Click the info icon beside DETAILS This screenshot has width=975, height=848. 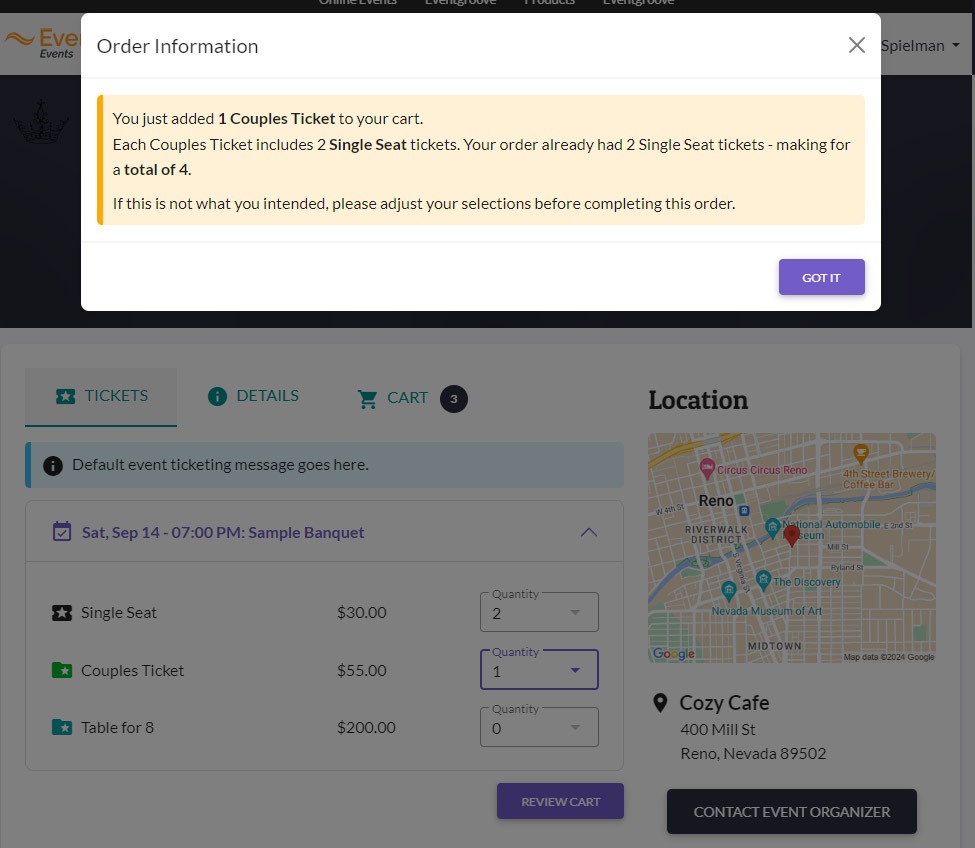pos(217,396)
